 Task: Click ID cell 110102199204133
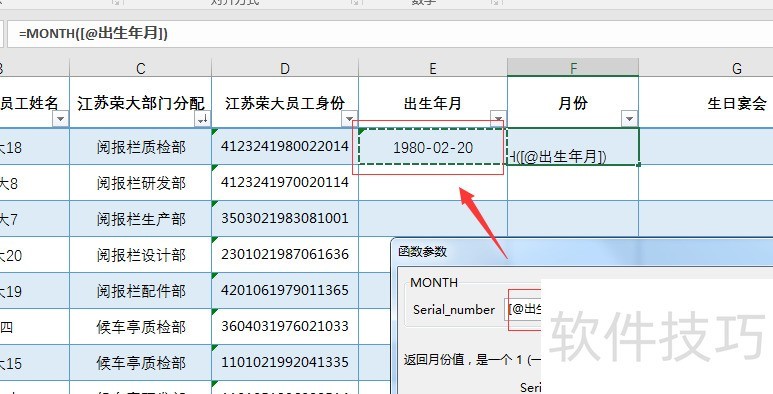285,362
